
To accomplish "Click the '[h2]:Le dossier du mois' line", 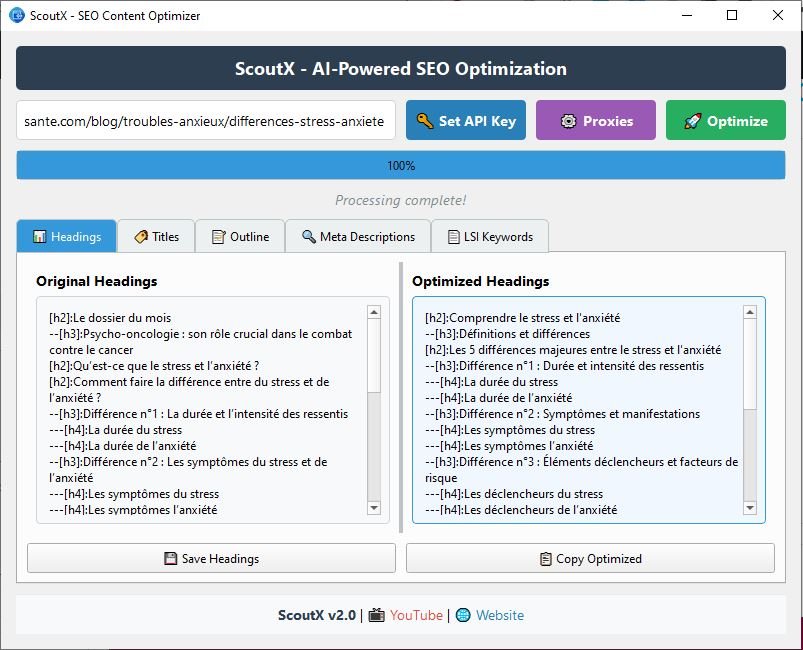I will coord(110,318).
